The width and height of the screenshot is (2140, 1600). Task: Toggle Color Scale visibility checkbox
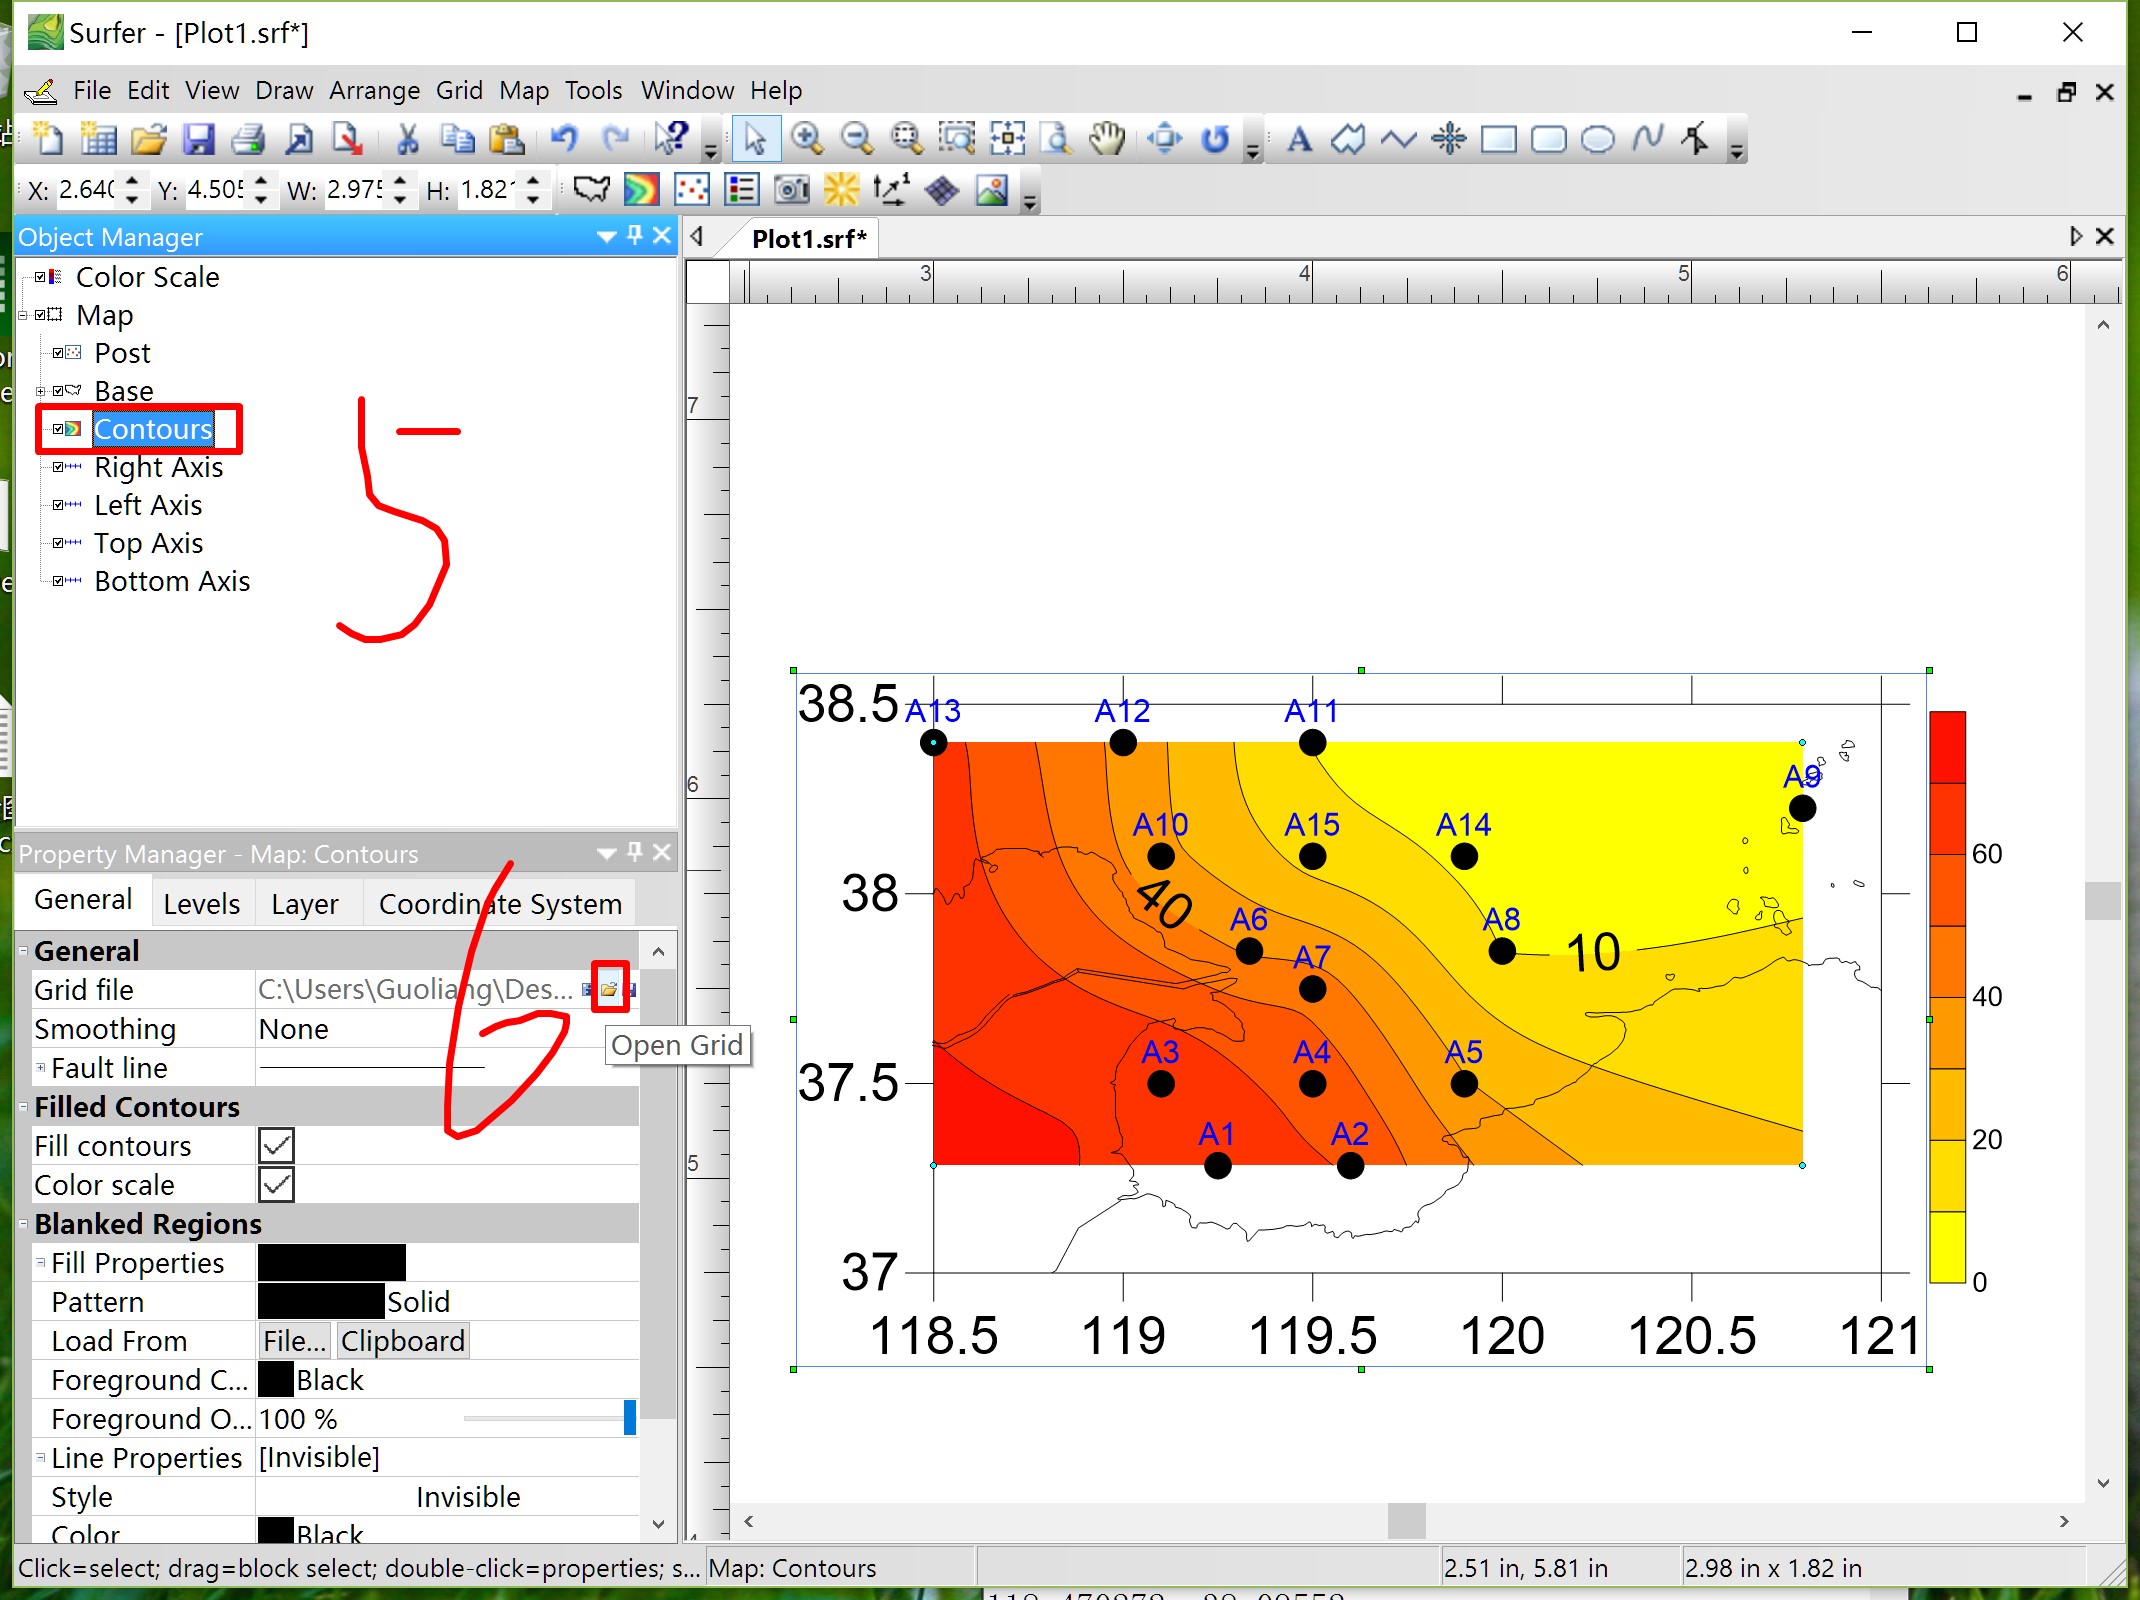(x=40, y=277)
